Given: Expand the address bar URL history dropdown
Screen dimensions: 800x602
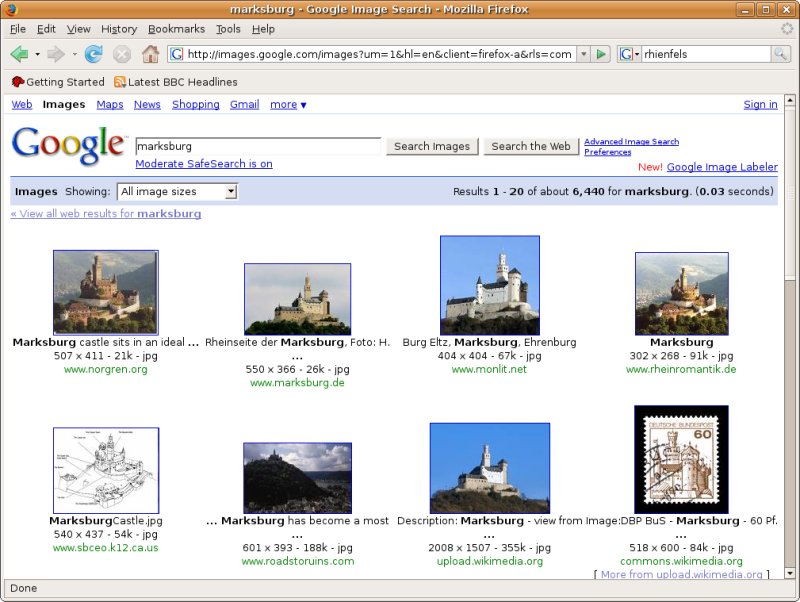Looking at the screenshot, I should coord(584,54).
